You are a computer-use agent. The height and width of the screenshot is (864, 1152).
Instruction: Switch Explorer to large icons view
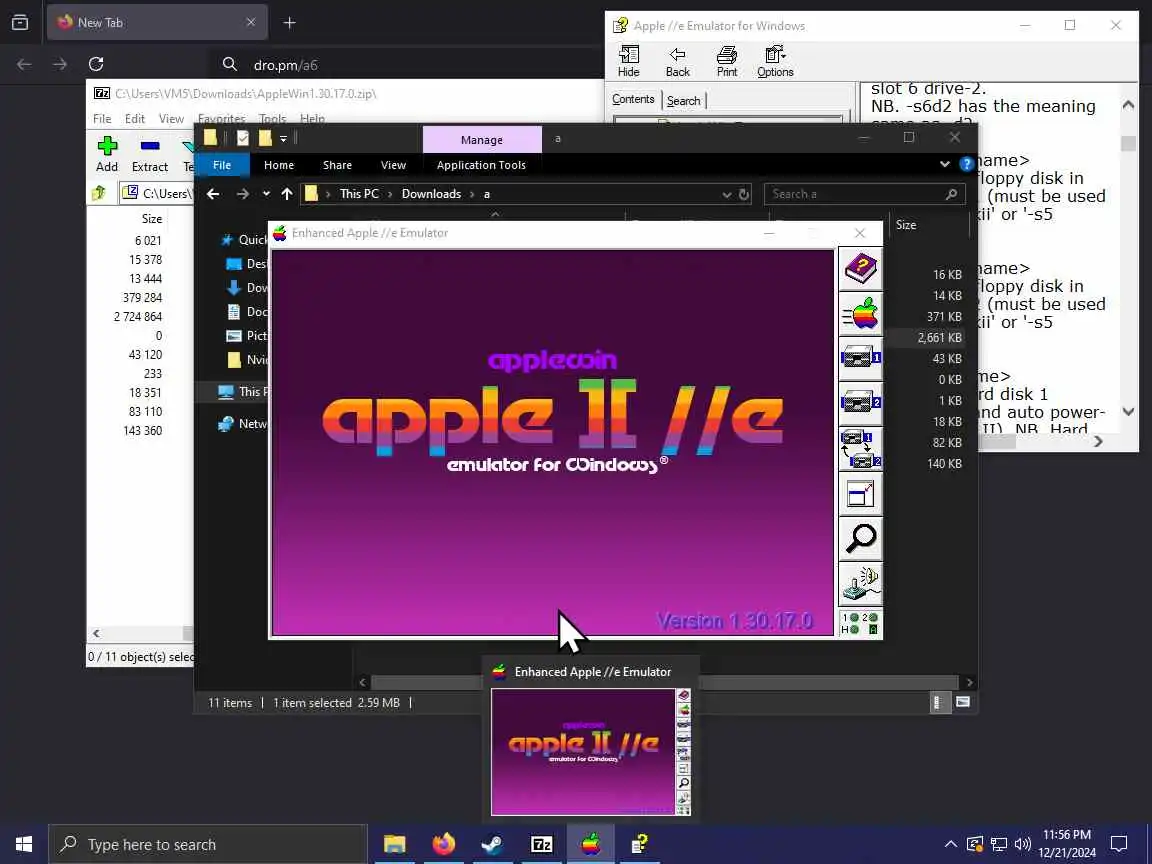pyautogui.click(x=962, y=702)
